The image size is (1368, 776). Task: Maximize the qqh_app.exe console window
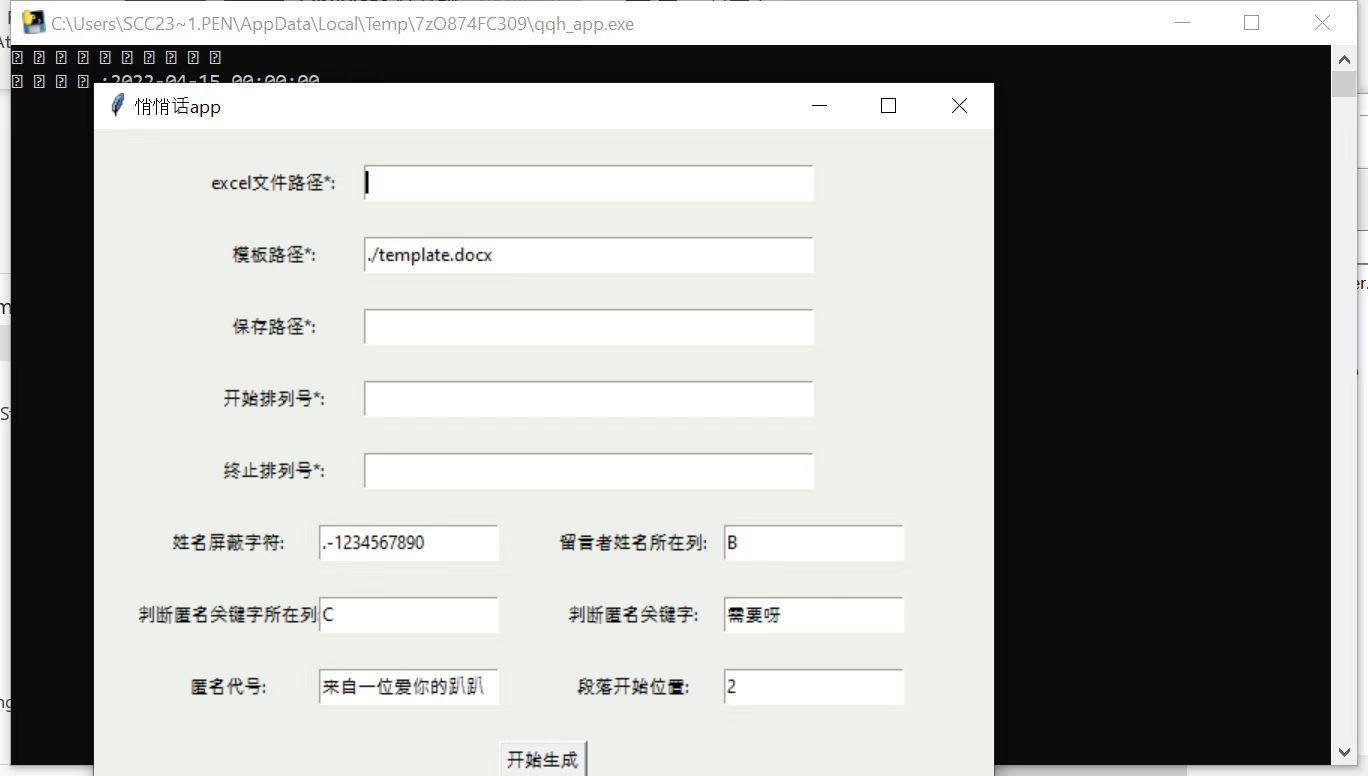pos(1251,22)
